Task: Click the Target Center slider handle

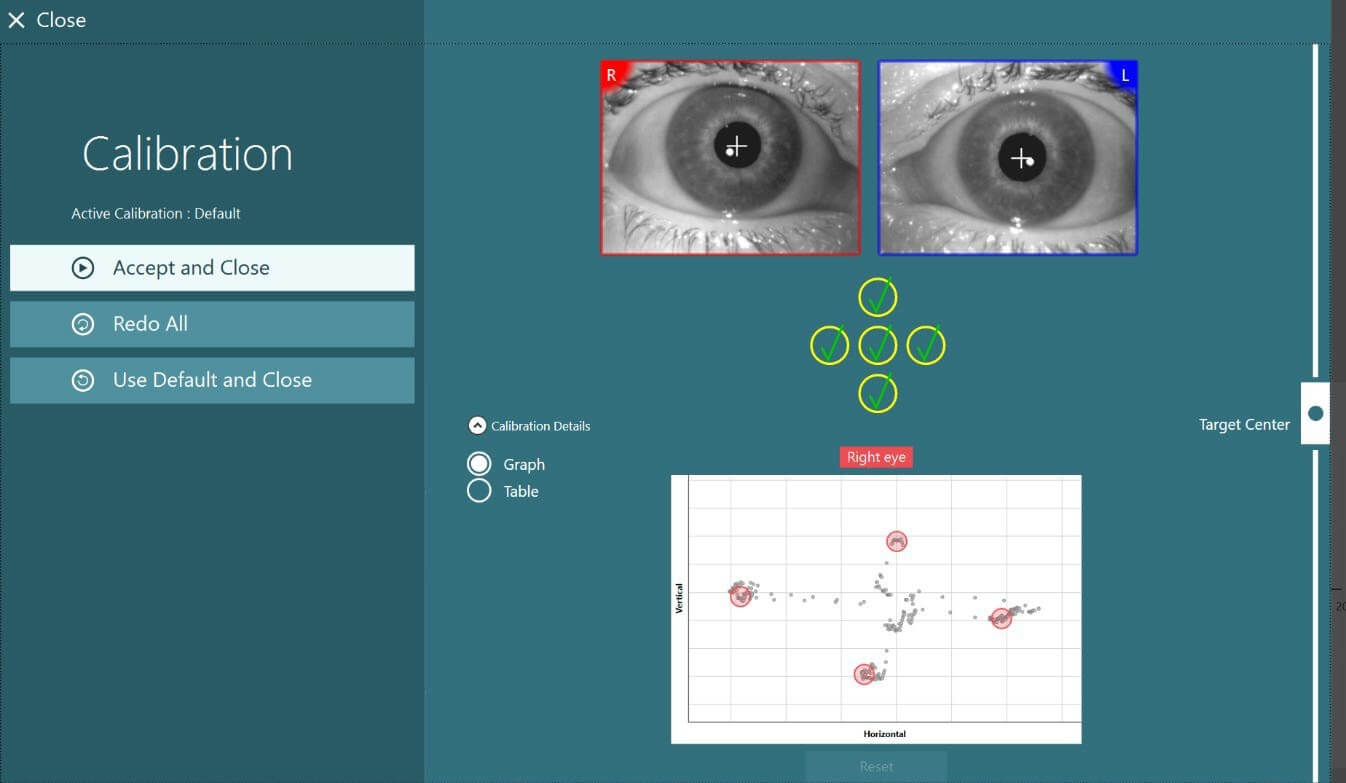Action: coord(1315,413)
